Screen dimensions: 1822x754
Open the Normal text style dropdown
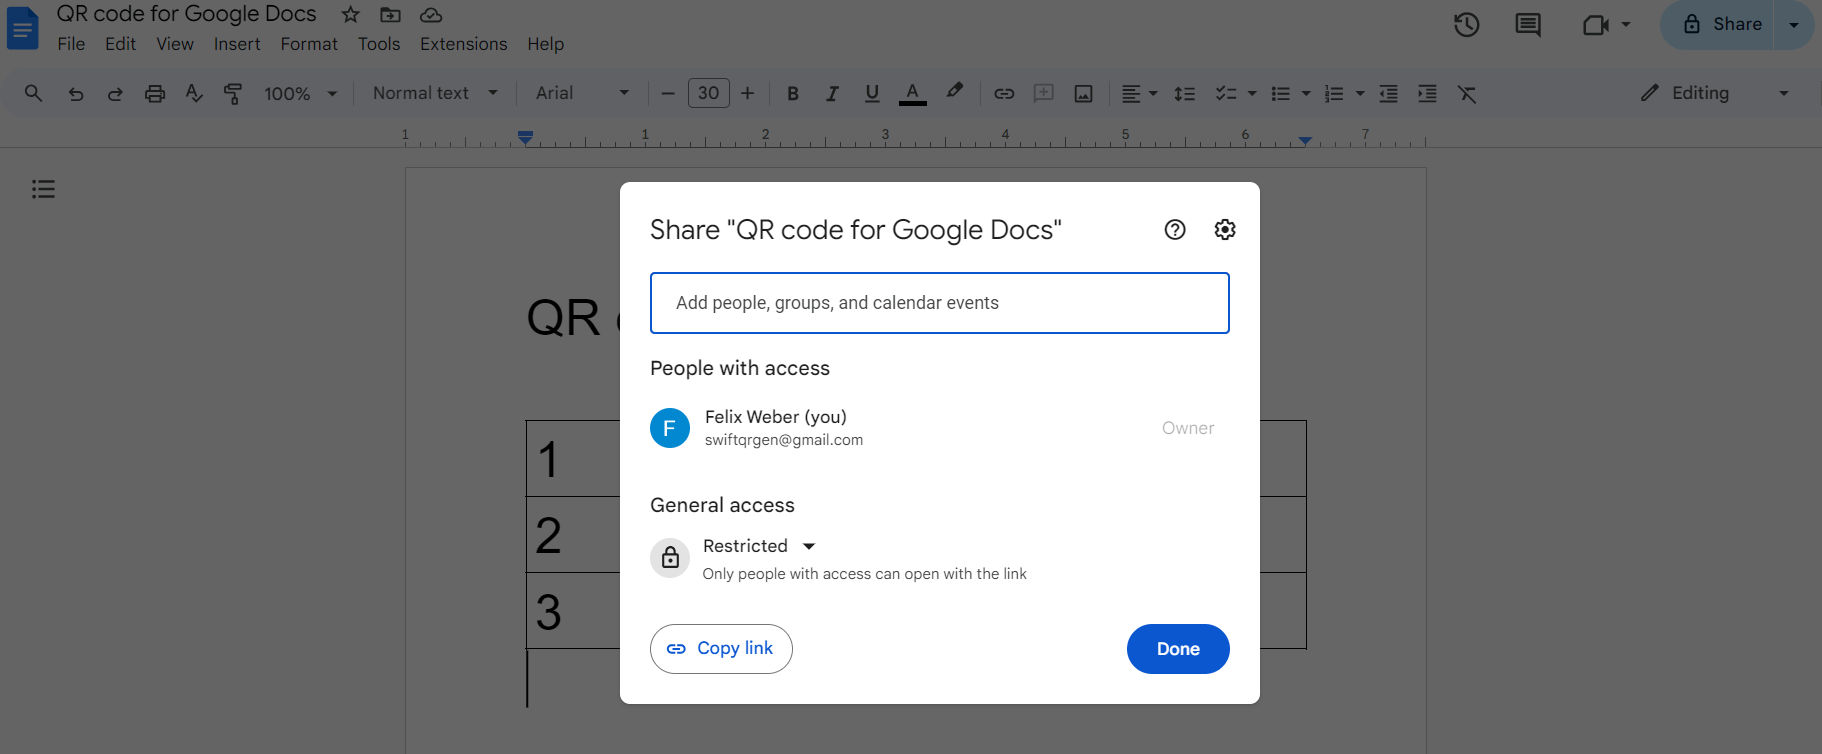435,93
